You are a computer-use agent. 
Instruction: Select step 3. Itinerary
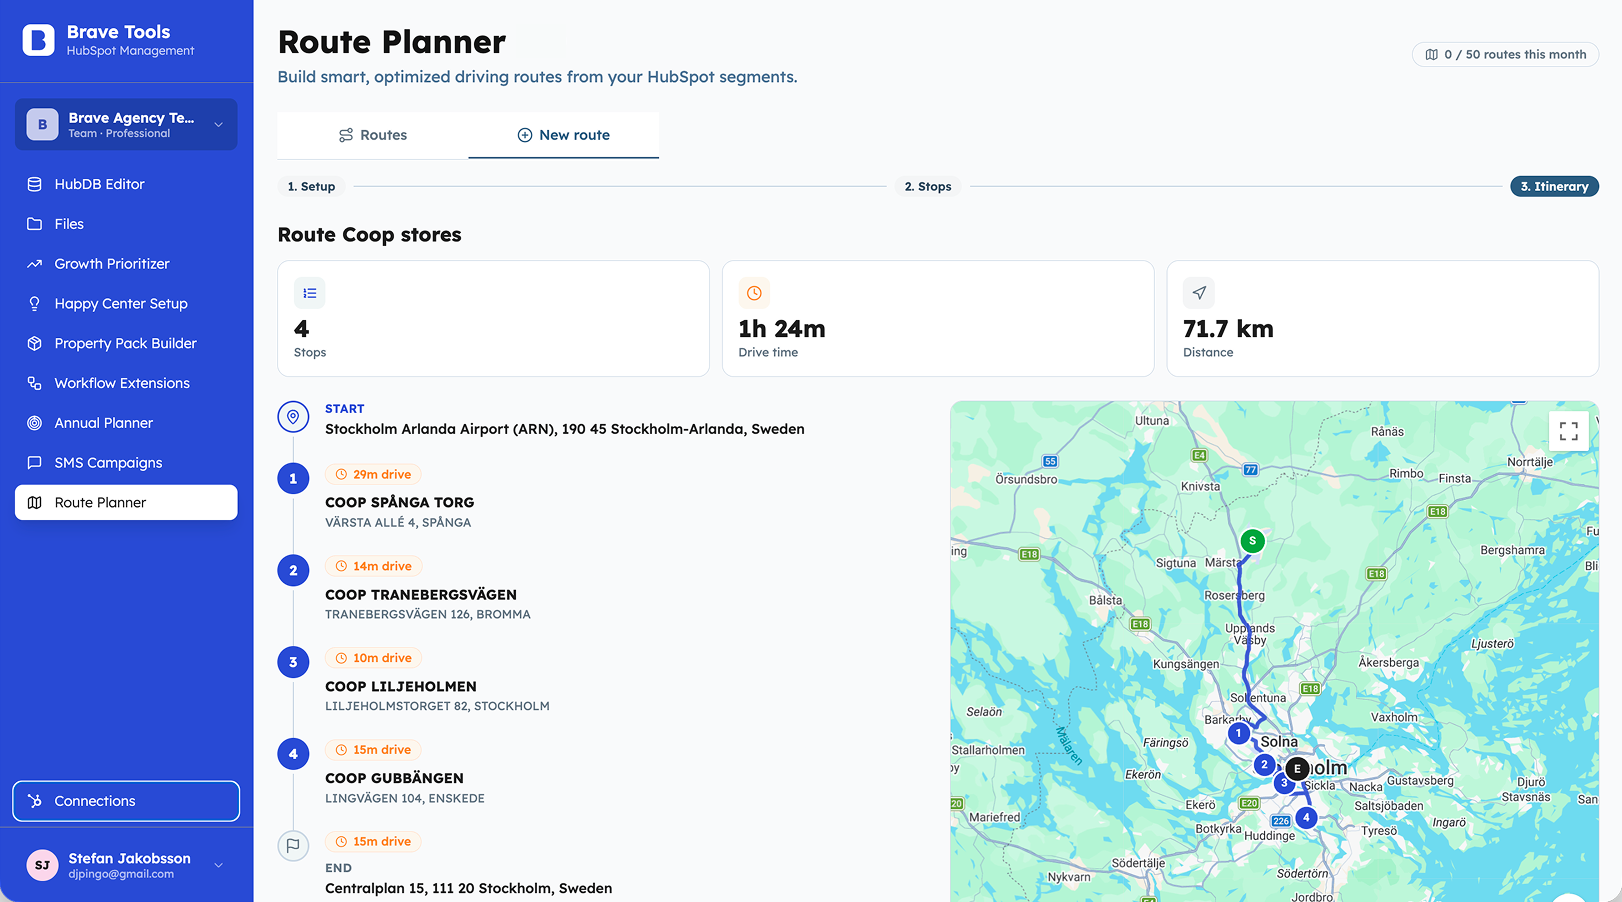[1554, 186]
